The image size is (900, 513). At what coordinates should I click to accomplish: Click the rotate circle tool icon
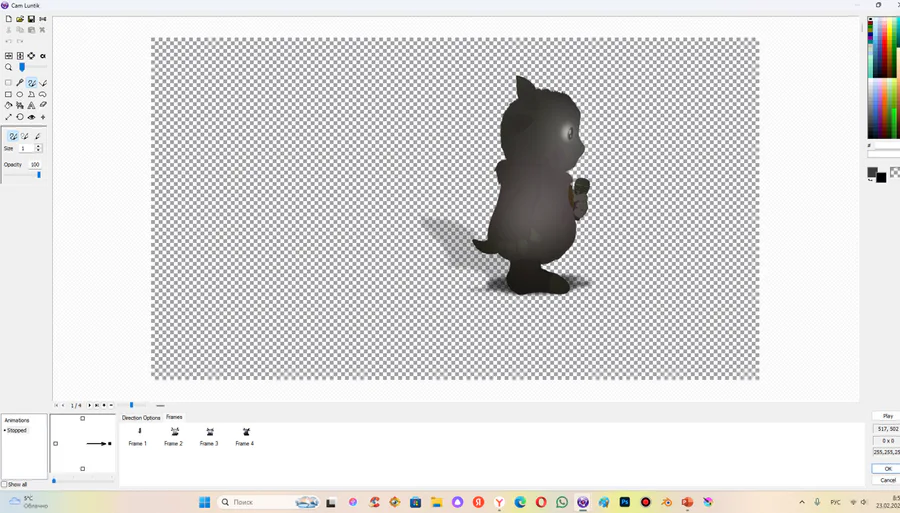pos(20,116)
